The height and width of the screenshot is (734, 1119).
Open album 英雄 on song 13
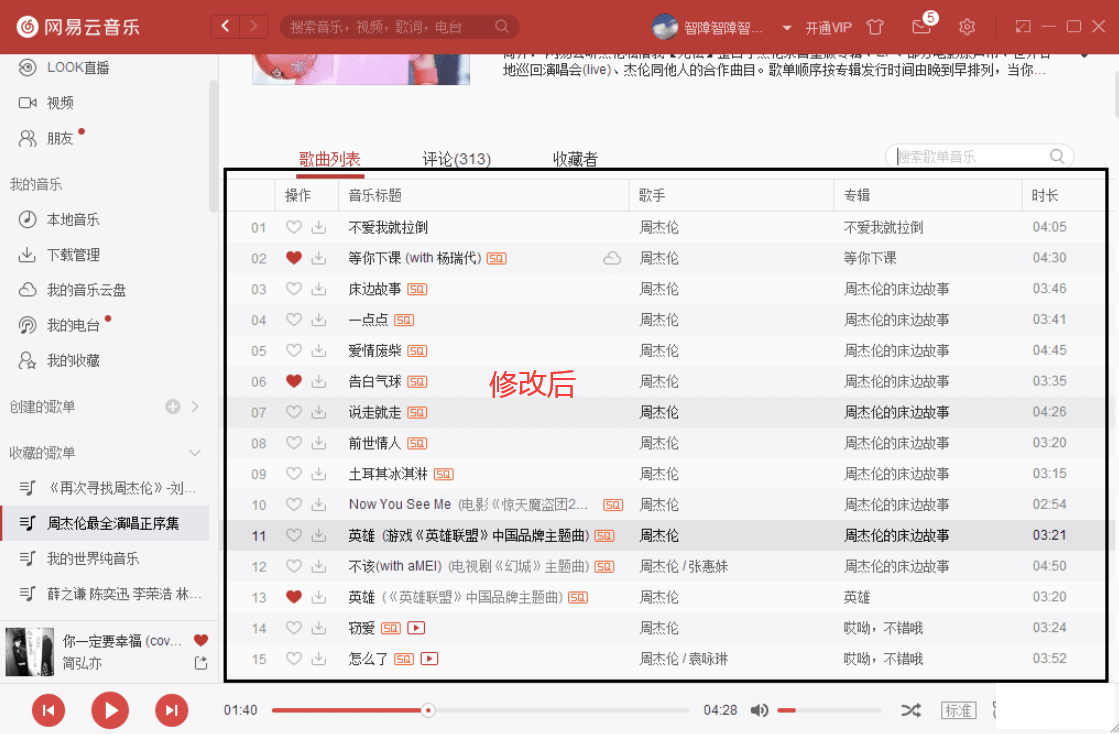(x=857, y=597)
